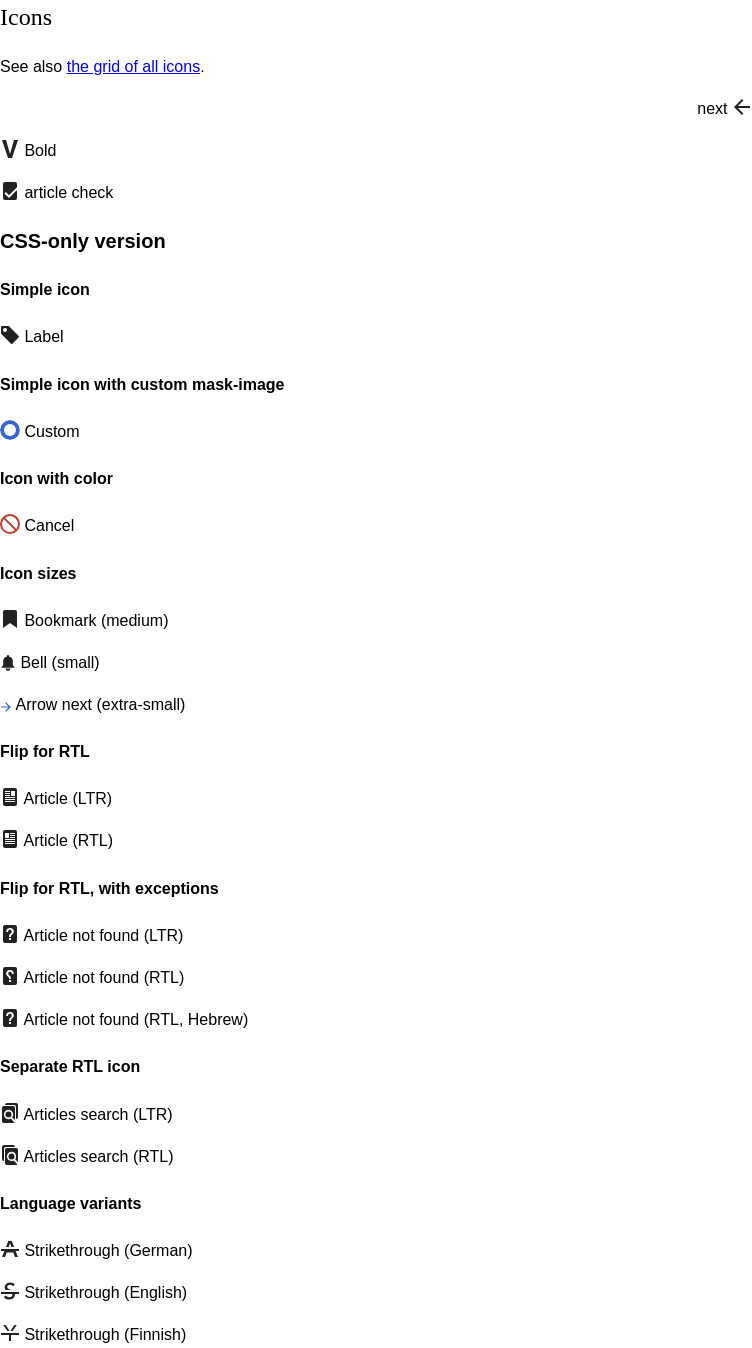752x1348 pixels.
Task: Open the grid of all icons link
Action: point(133,67)
